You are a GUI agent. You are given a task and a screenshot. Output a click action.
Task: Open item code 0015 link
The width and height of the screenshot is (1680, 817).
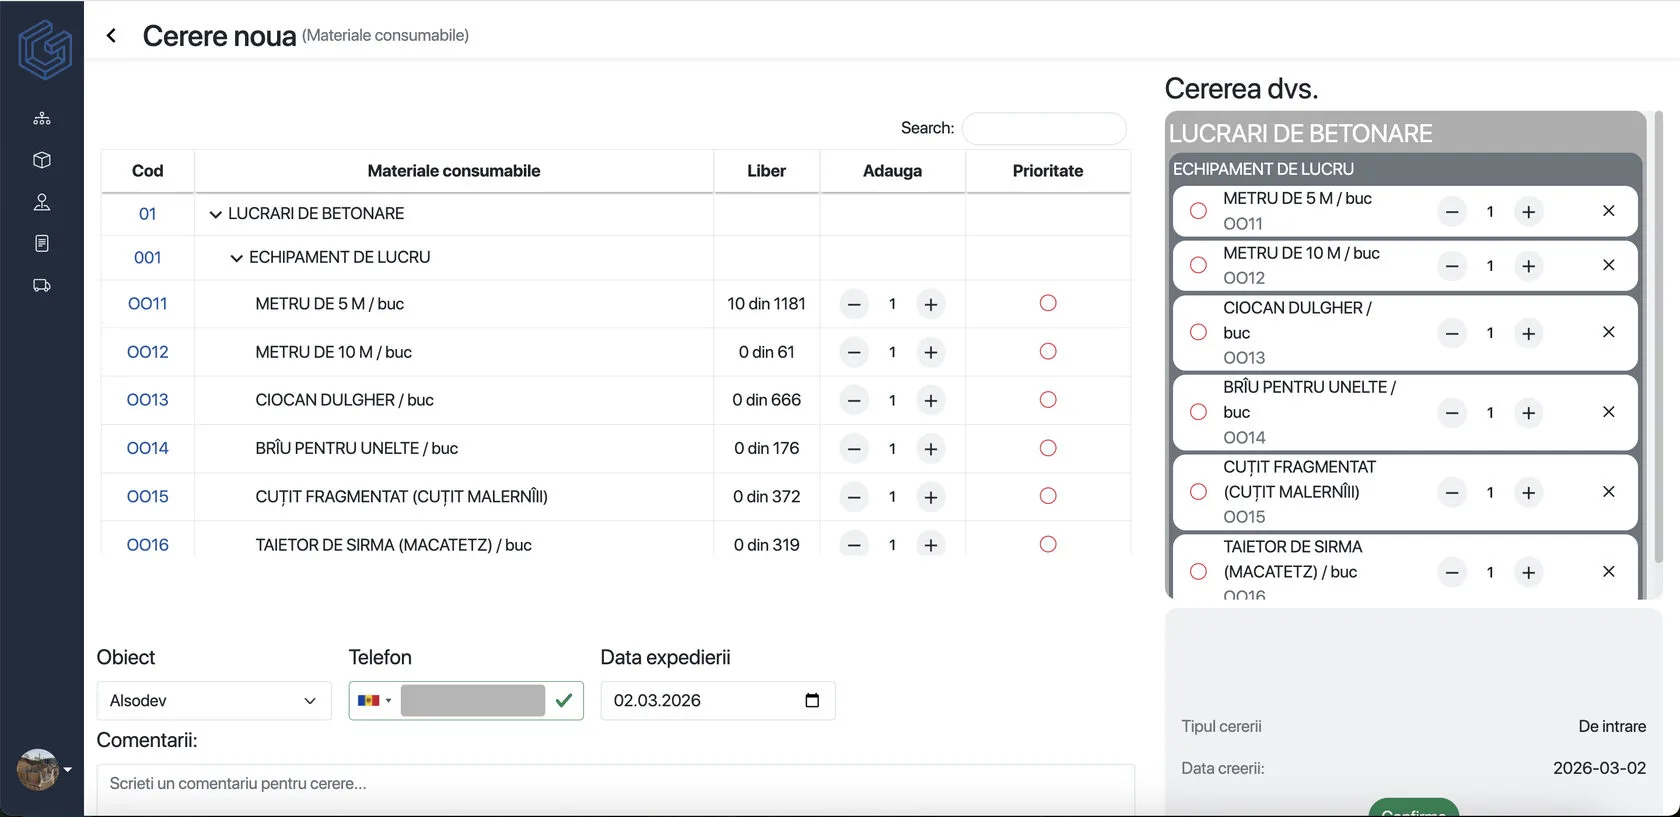click(147, 496)
